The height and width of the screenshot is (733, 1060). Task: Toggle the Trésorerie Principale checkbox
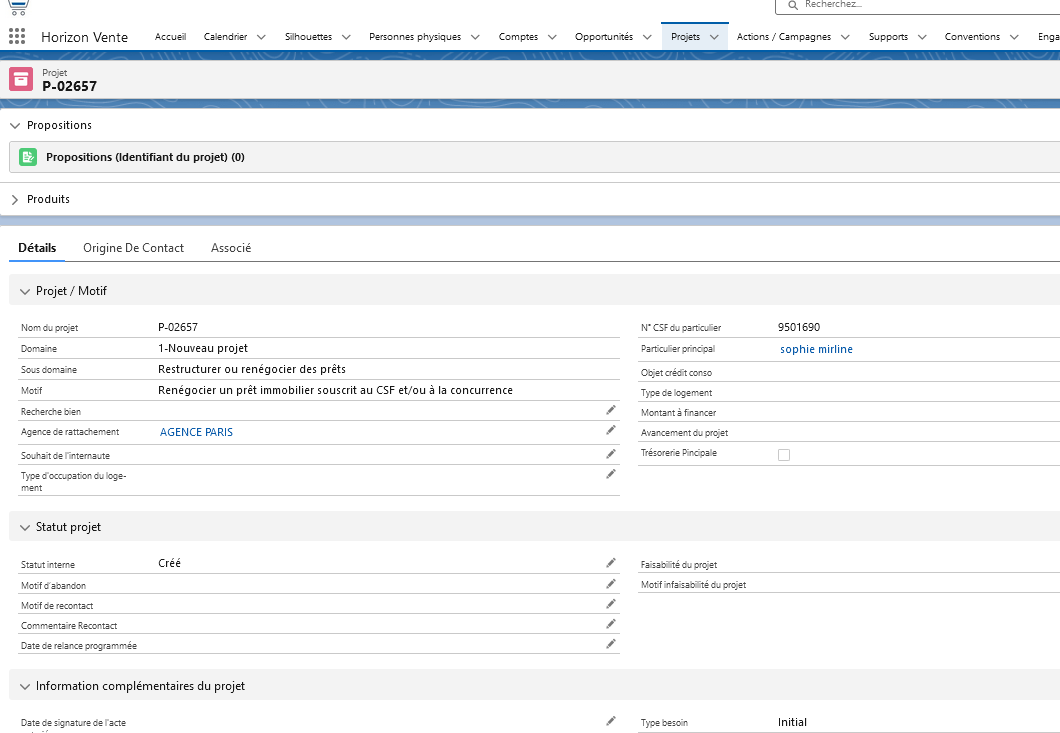[784, 454]
